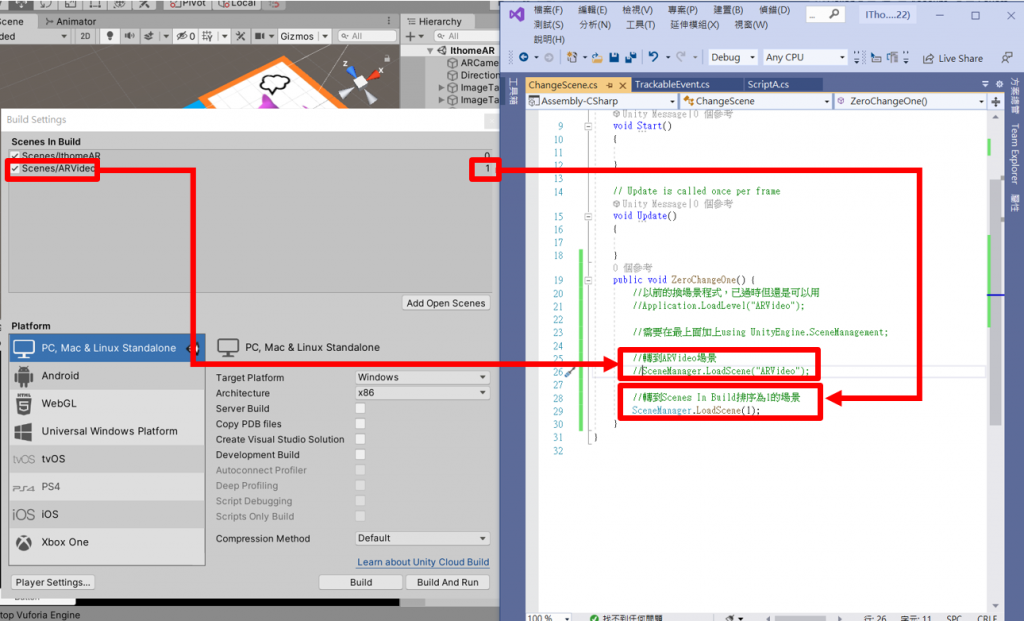Toggle hidden objects visibility counter
This screenshot has width=1024, height=621.
(185, 36)
